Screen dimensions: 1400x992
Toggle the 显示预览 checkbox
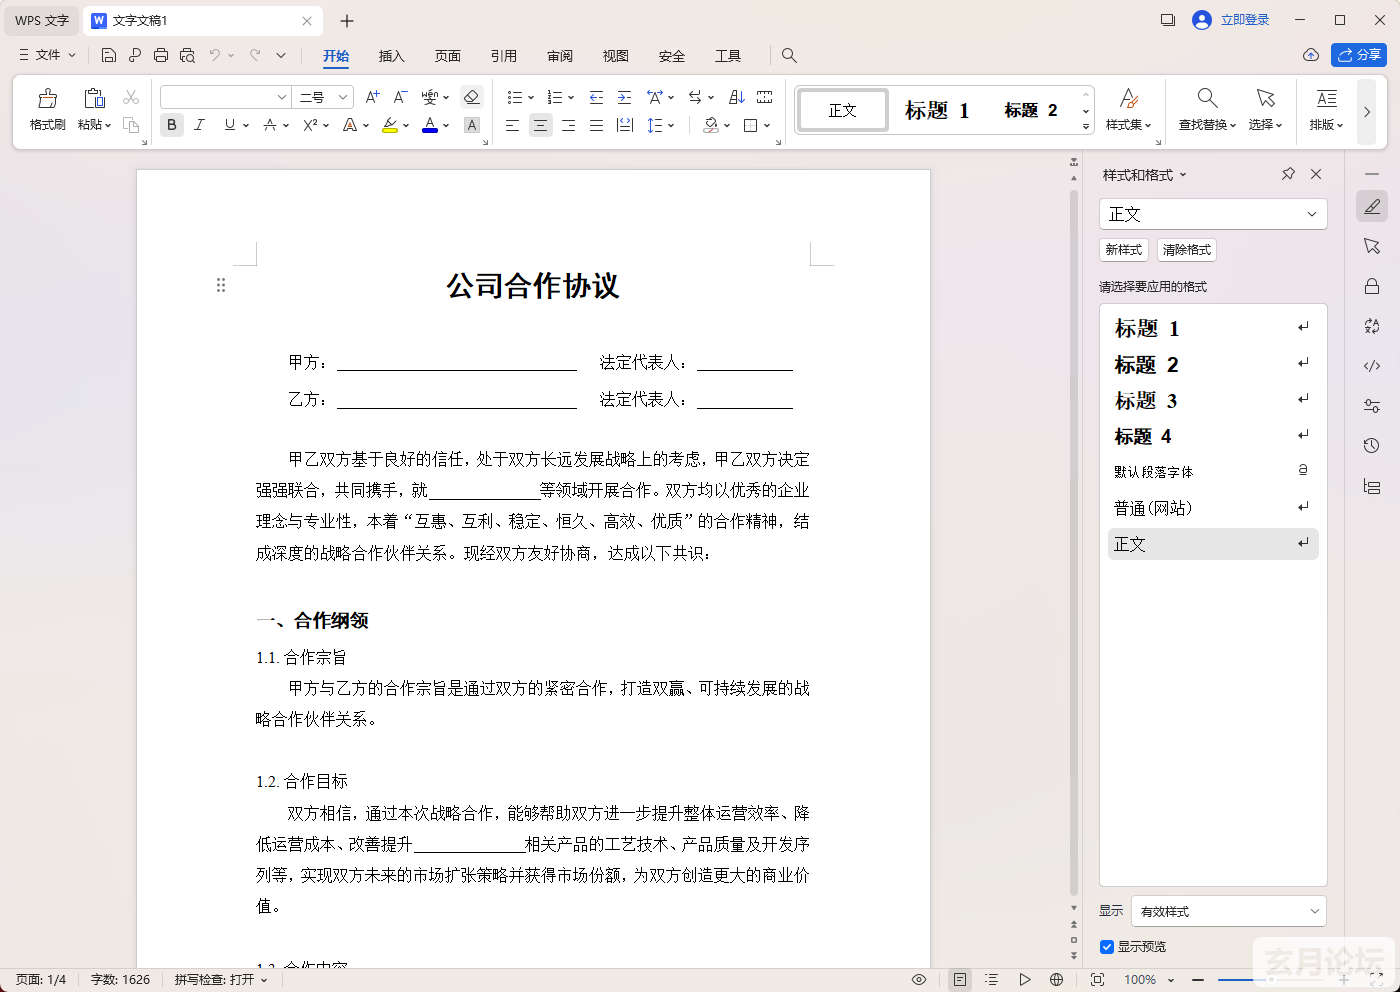tap(1107, 947)
